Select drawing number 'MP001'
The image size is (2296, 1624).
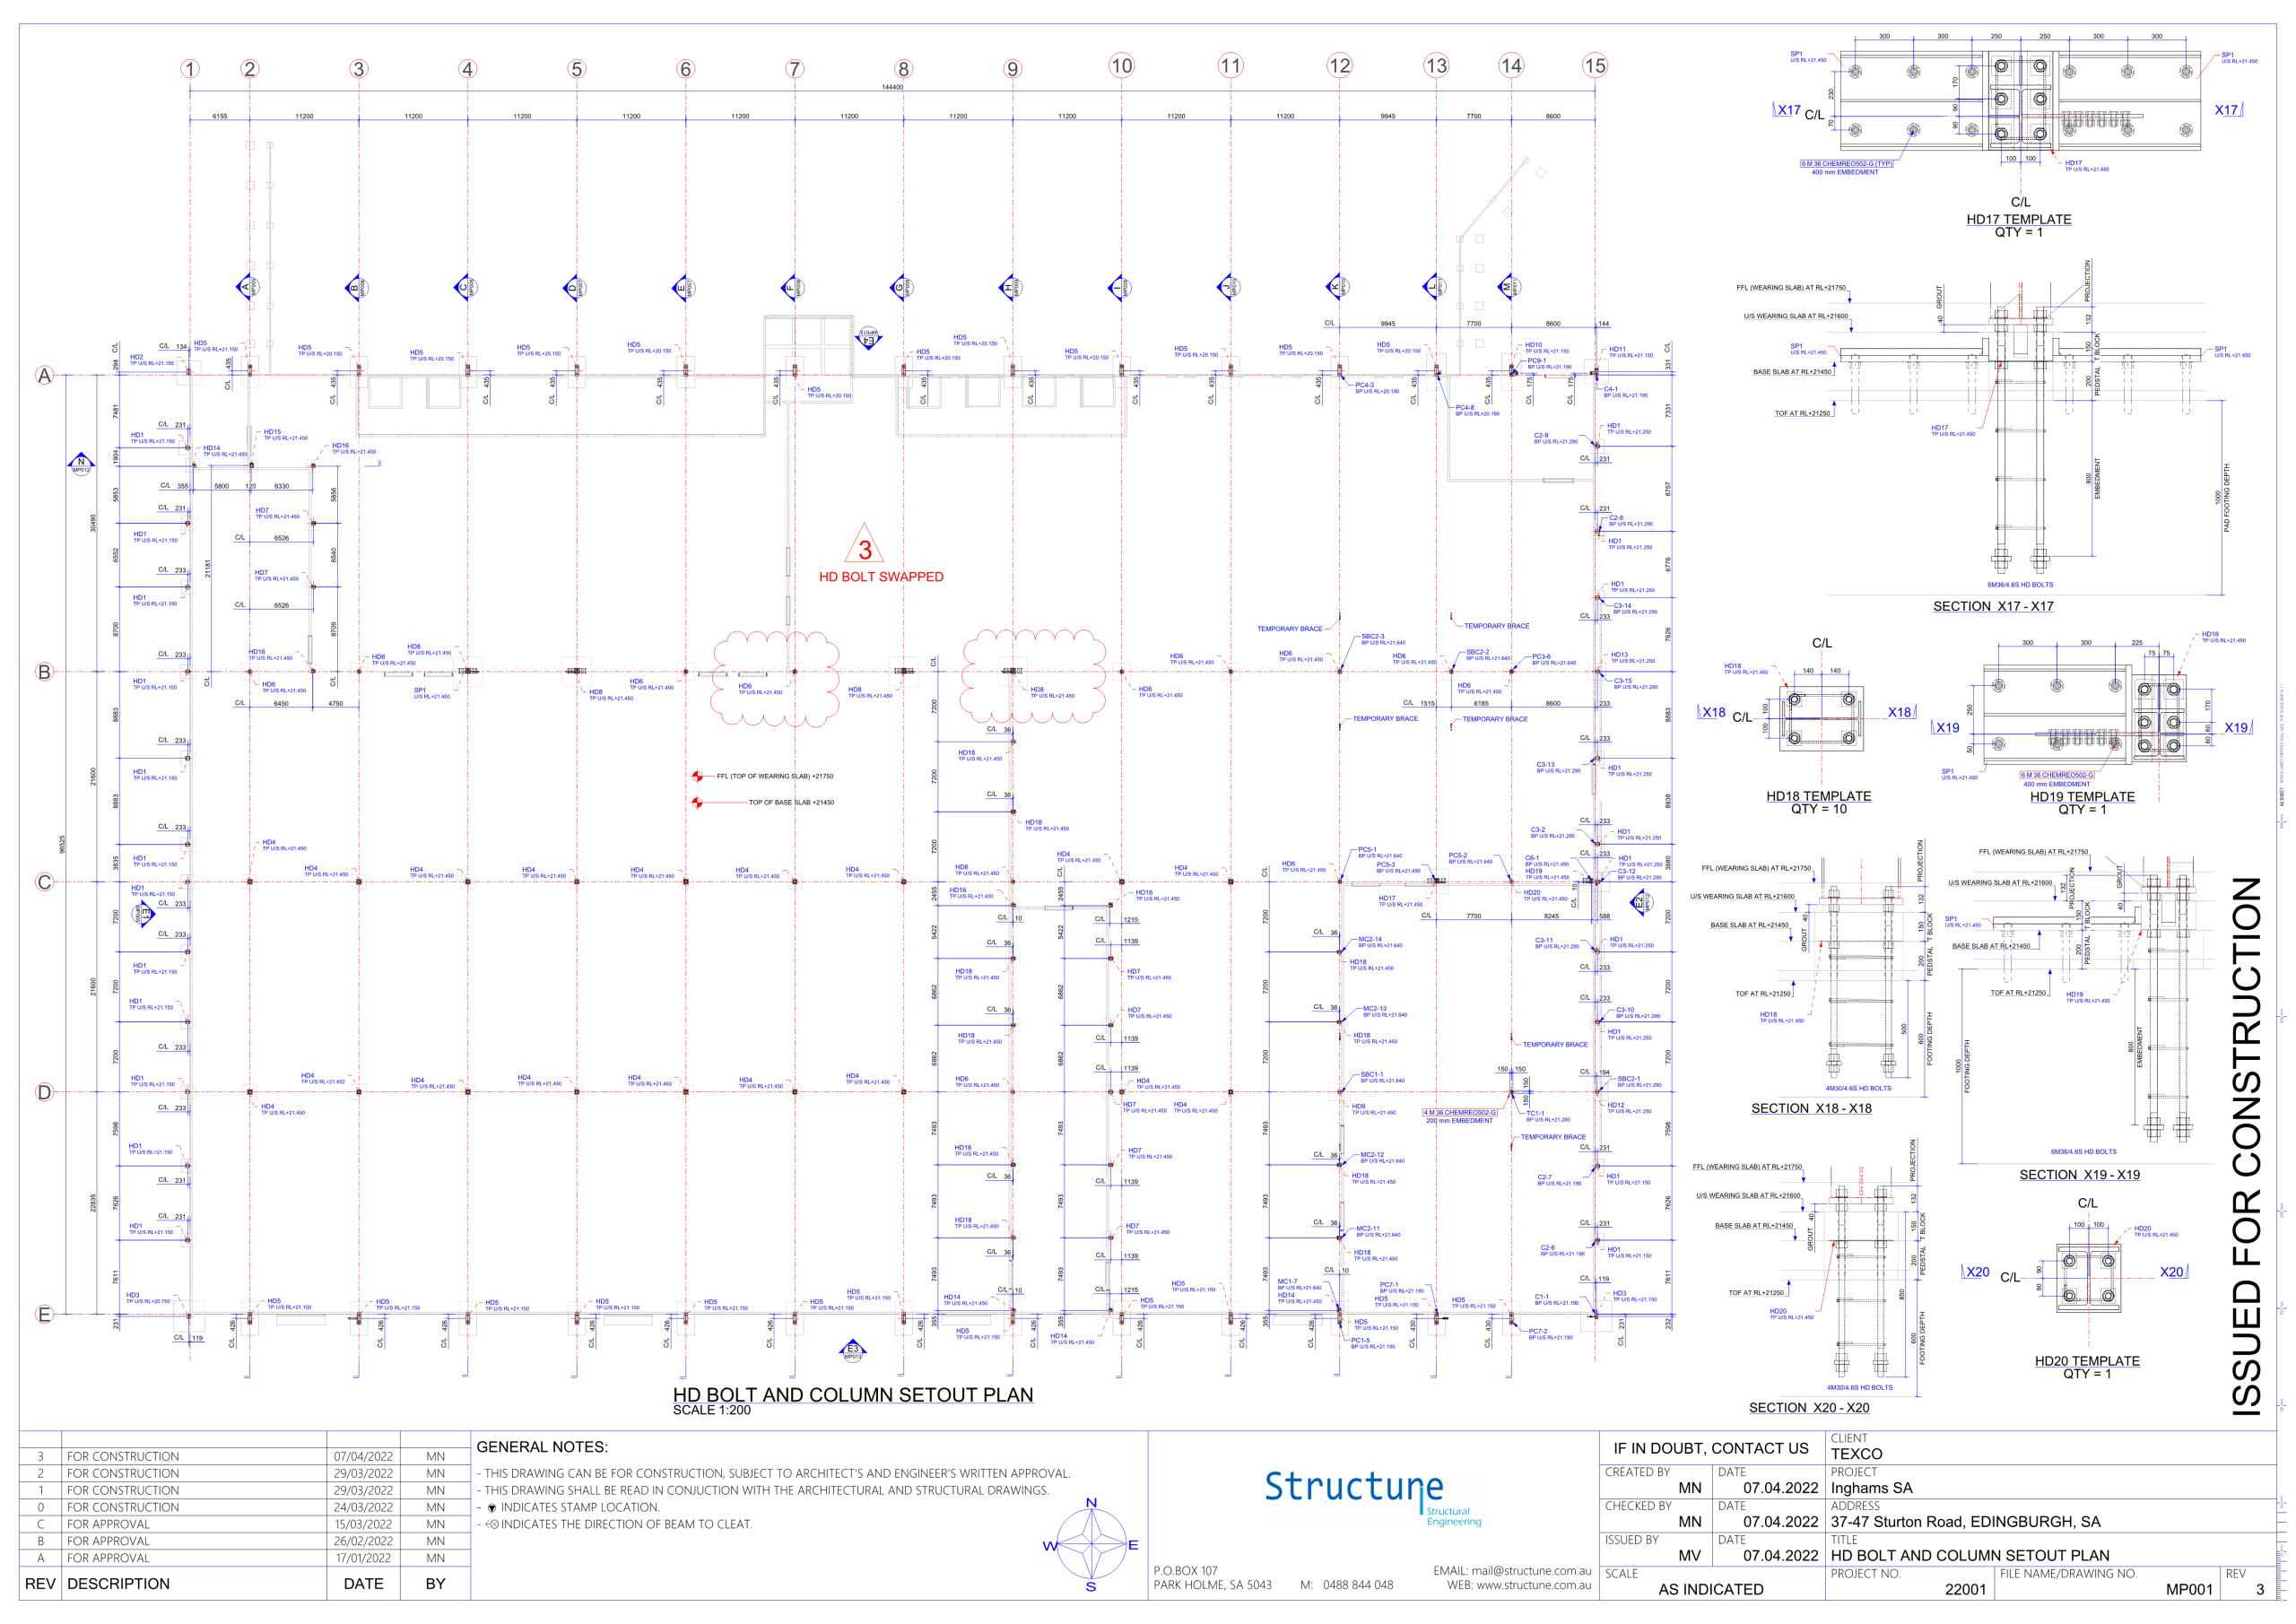coord(2189,1590)
